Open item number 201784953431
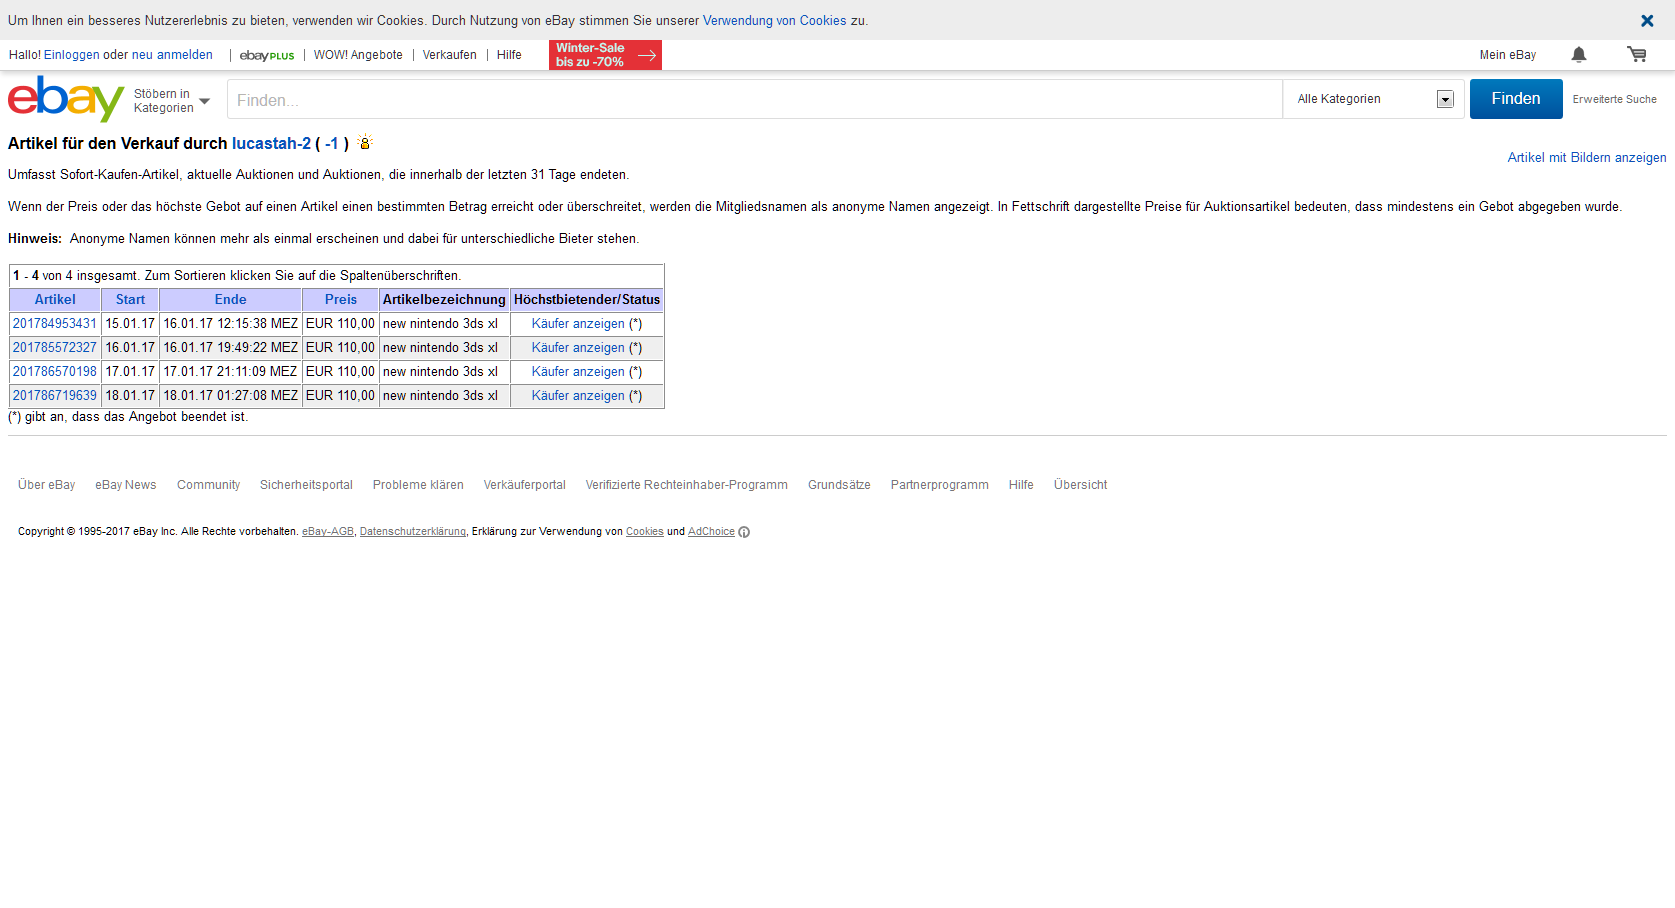The image size is (1675, 908). coord(55,323)
